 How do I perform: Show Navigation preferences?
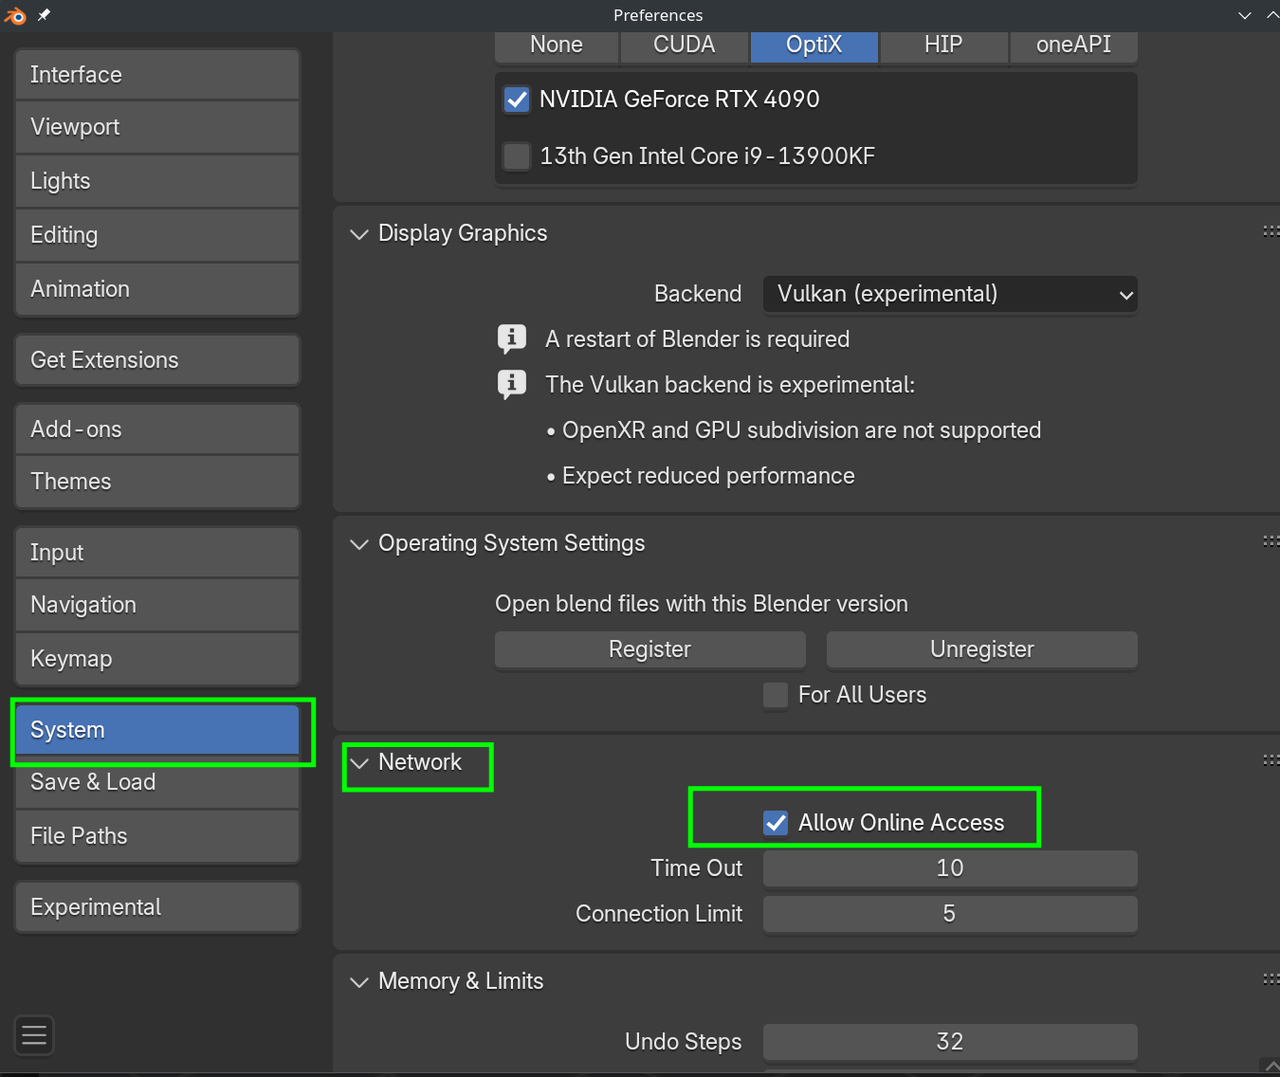157,605
